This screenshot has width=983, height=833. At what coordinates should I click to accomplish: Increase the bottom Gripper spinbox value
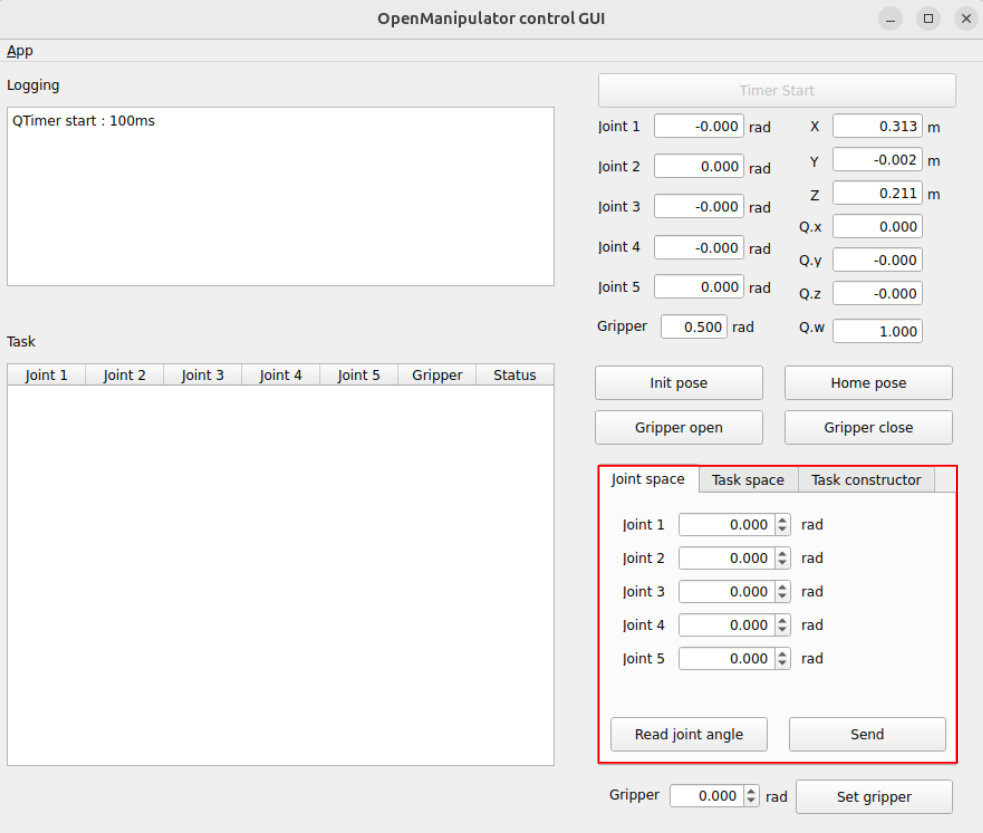click(x=751, y=792)
